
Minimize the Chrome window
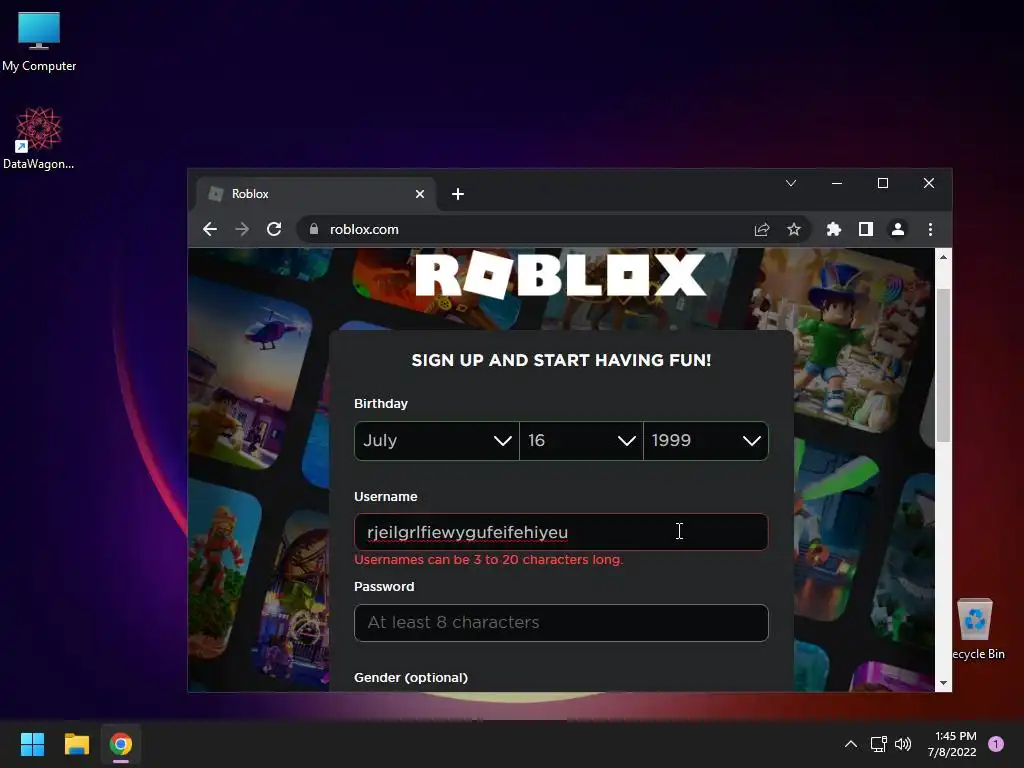click(x=837, y=183)
